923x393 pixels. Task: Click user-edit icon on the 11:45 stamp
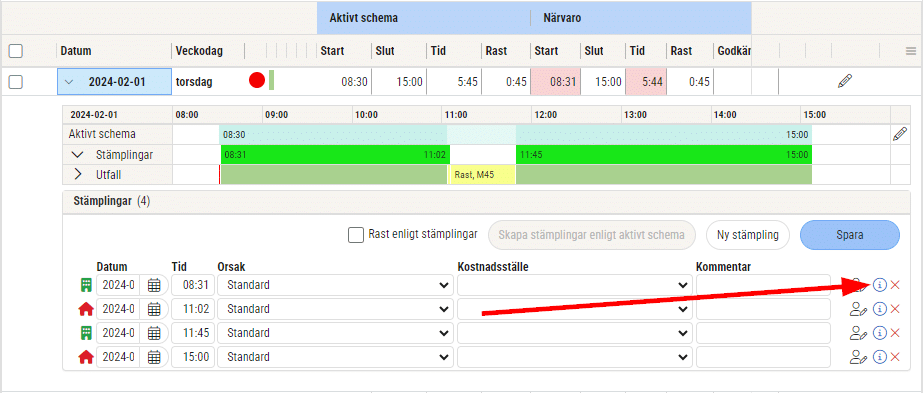click(x=858, y=333)
